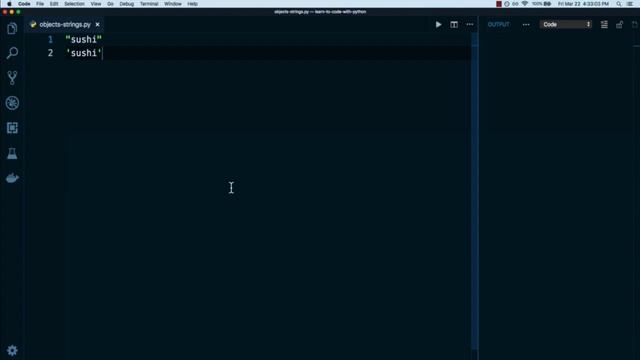Open the File menu
The image size is (640, 360).
click(40, 4)
